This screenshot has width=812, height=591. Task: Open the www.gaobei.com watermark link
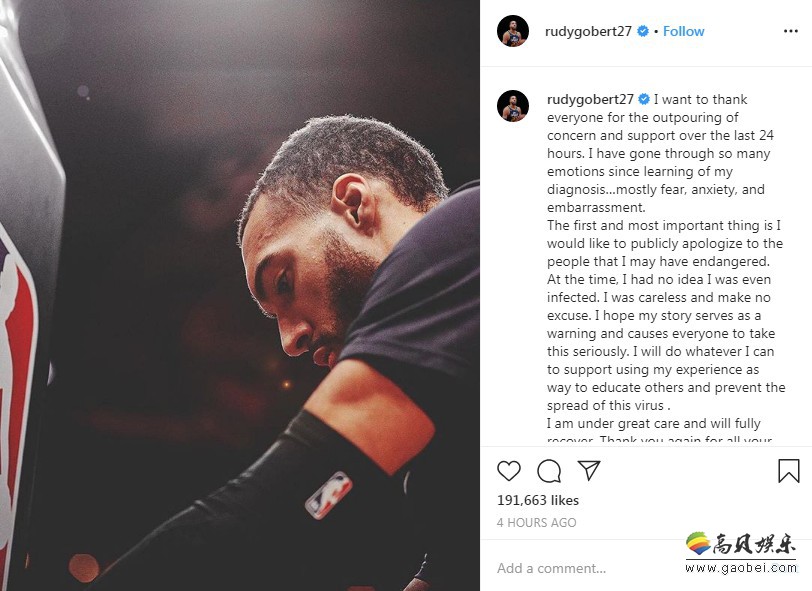[741, 568]
